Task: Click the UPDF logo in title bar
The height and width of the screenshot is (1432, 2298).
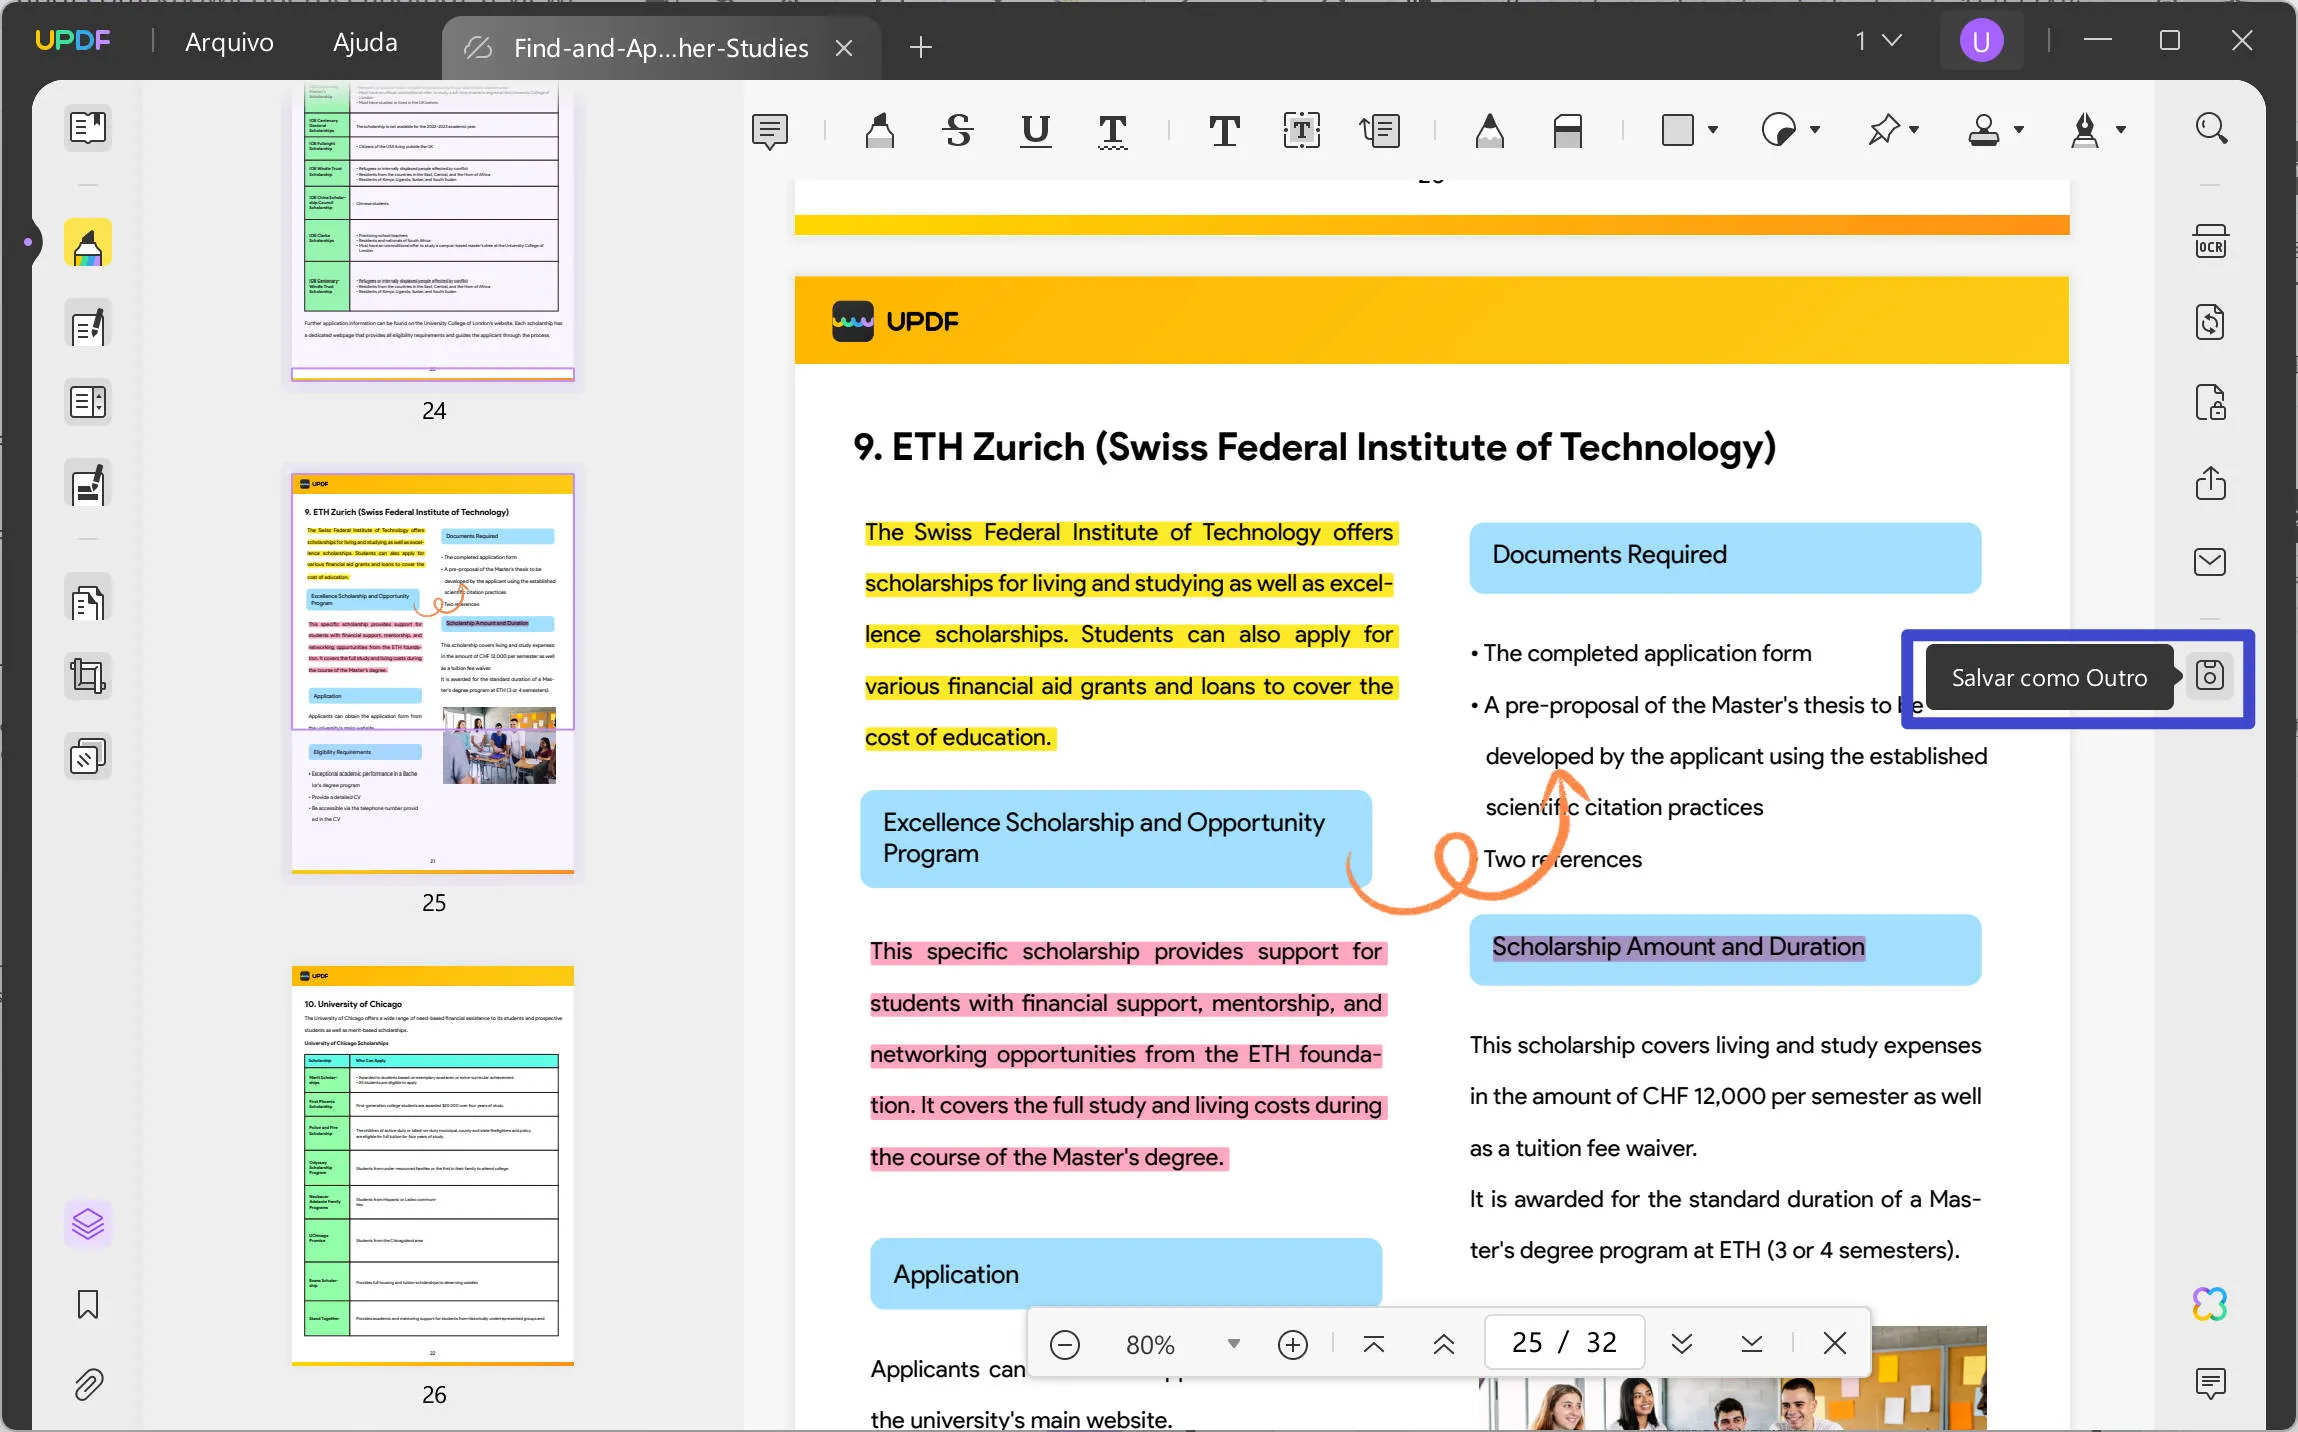Action: pyautogui.click(x=73, y=41)
